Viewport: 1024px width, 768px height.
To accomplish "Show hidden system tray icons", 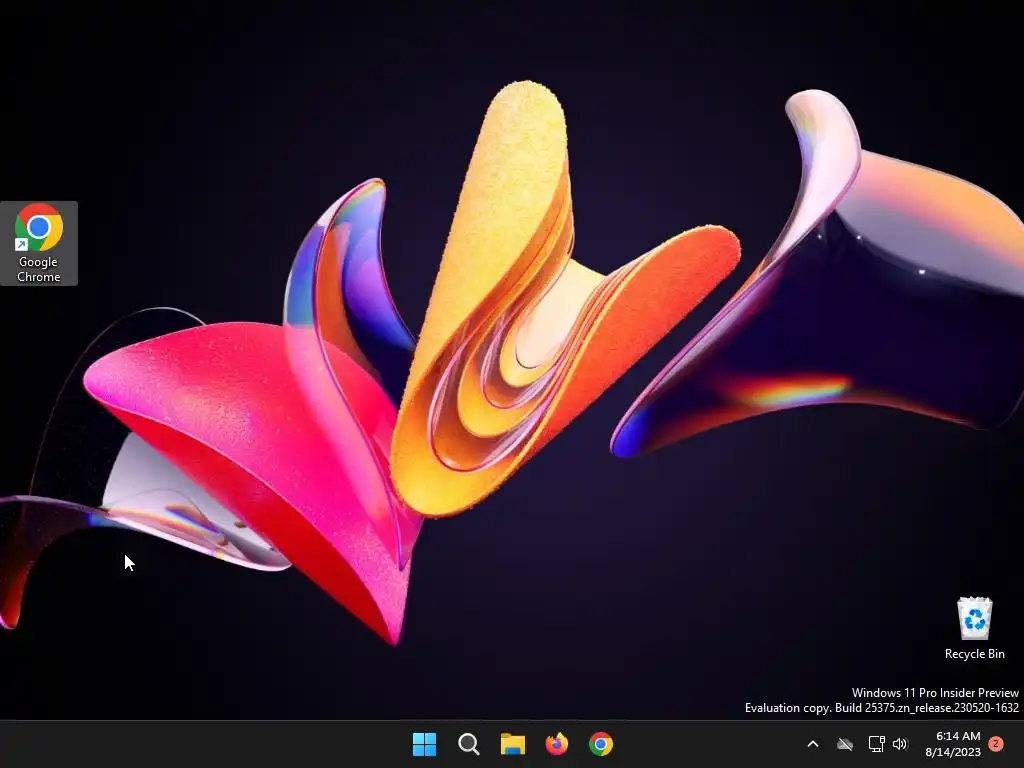I will point(813,744).
